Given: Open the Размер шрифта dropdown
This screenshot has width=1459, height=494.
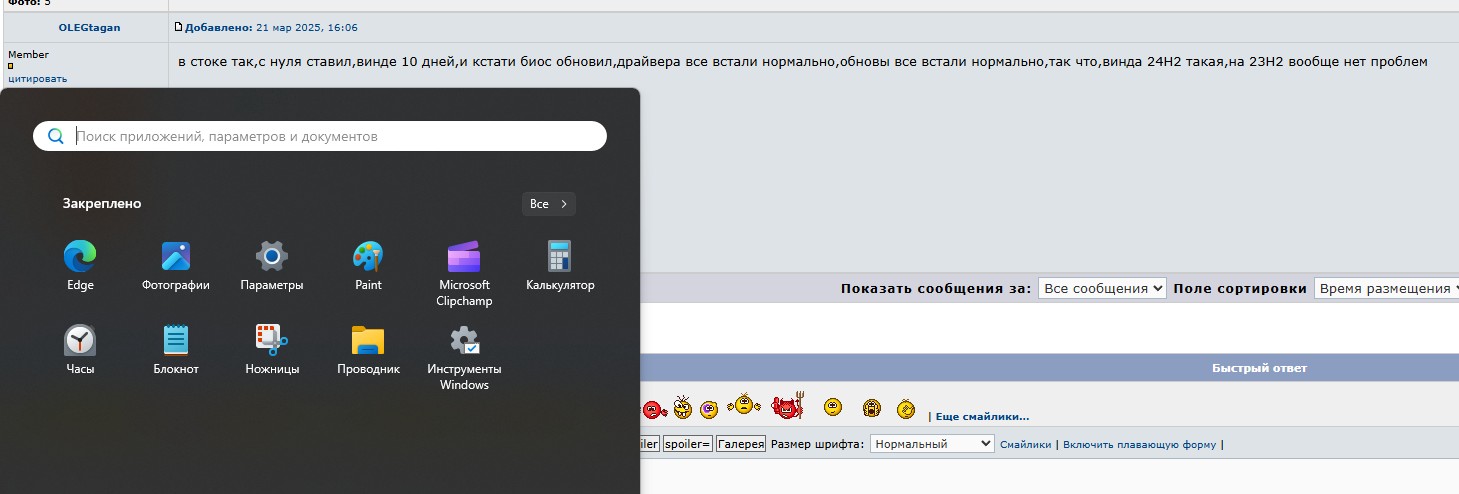Looking at the screenshot, I should (x=932, y=444).
